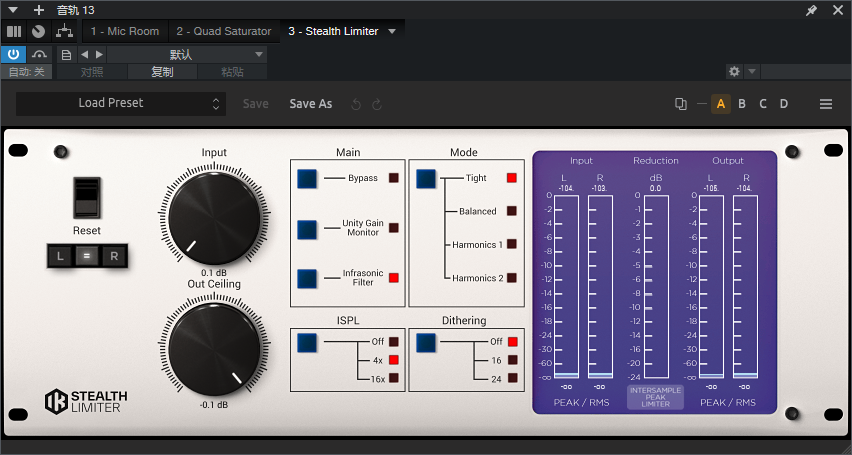Click the Dithering selector blue button
The width and height of the screenshot is (852, 455).
point(426,342)
